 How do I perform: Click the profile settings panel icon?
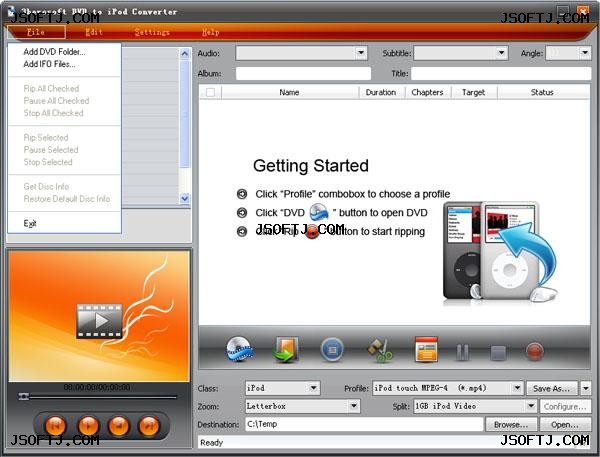coord(426,349)
